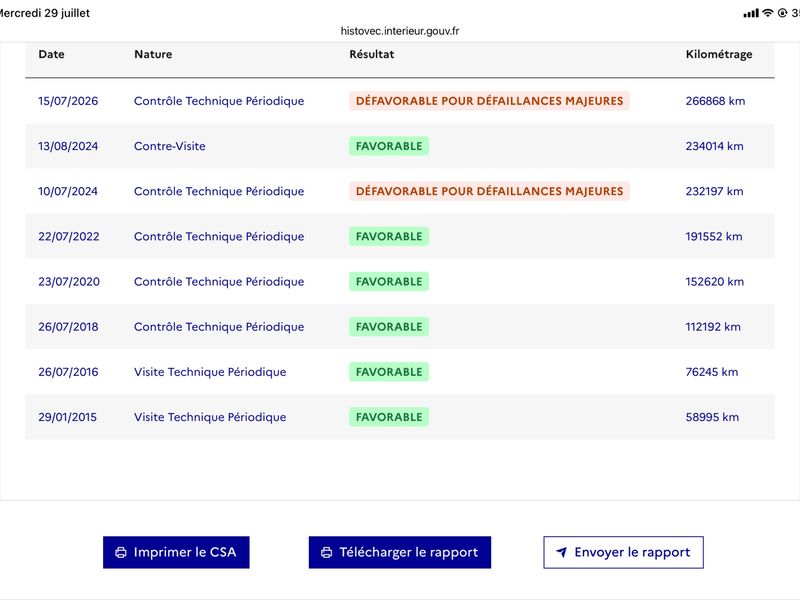Click the paper-plane icon in Envoyer le rapport
This screenshot has width=800, height=600.
click(561, 552)
